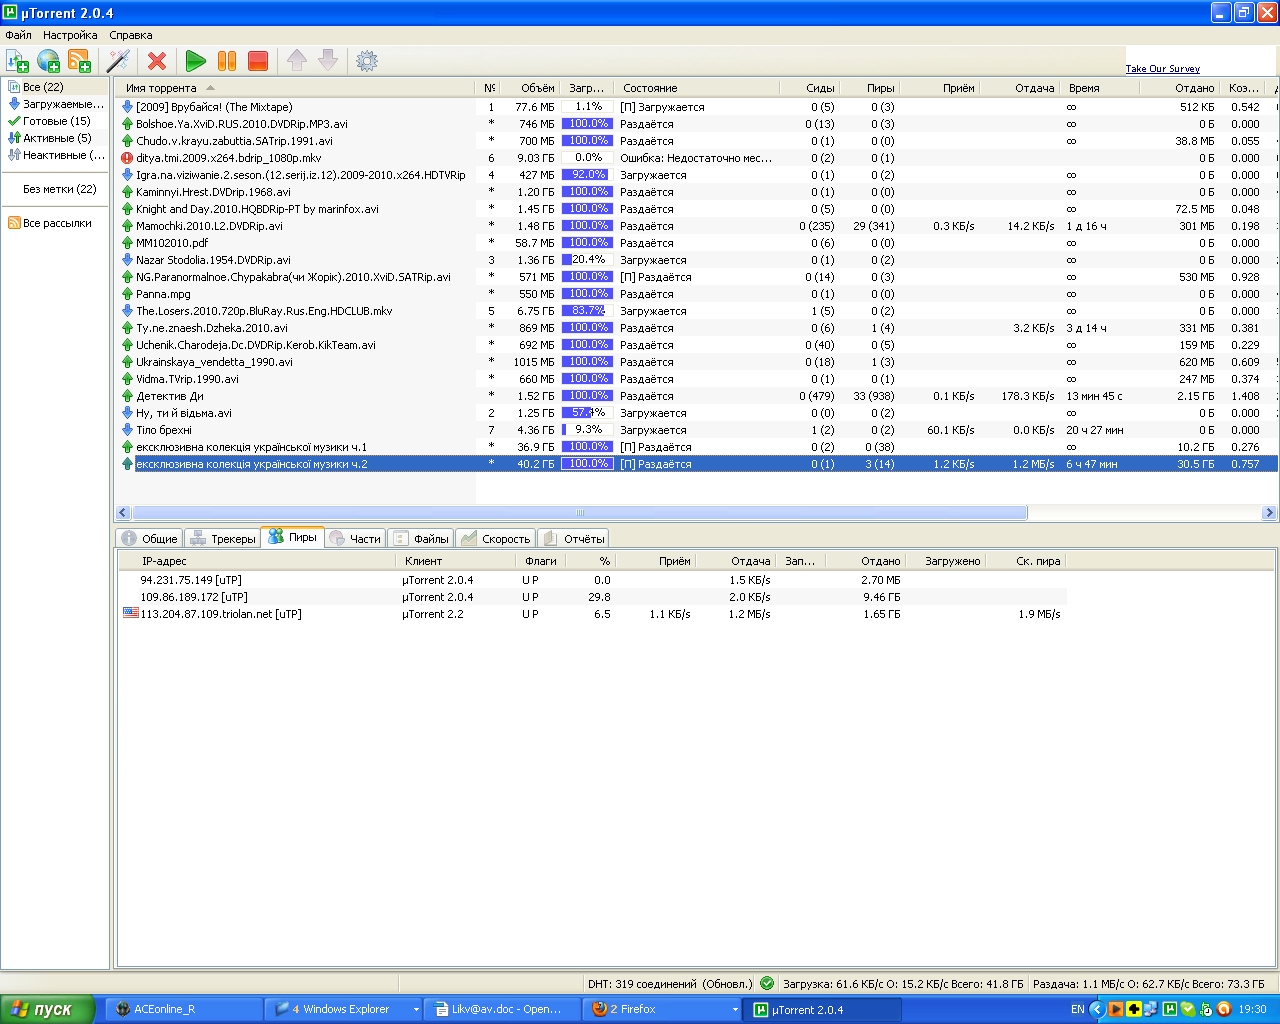Open the 2 Firefox taskbar group

coord(663,1009)
